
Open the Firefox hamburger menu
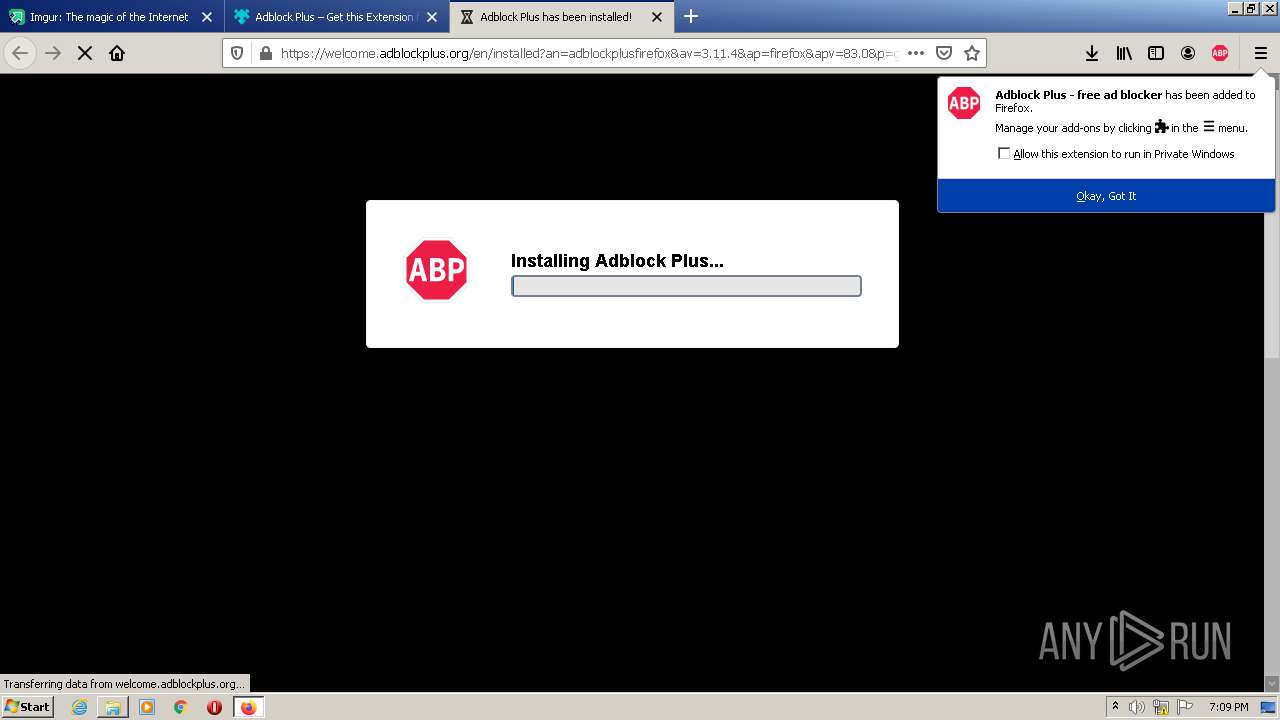pyautogui.click(x=1260, y=53)
